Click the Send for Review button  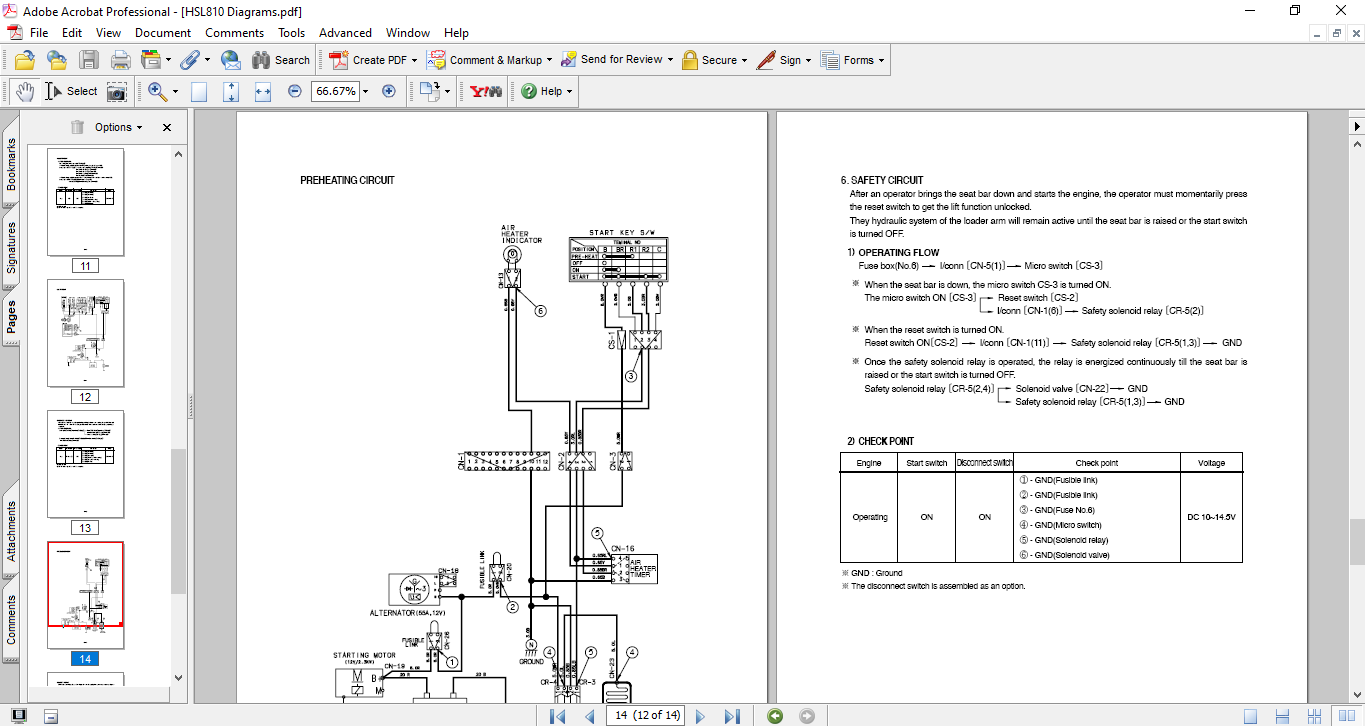(617, 60)
